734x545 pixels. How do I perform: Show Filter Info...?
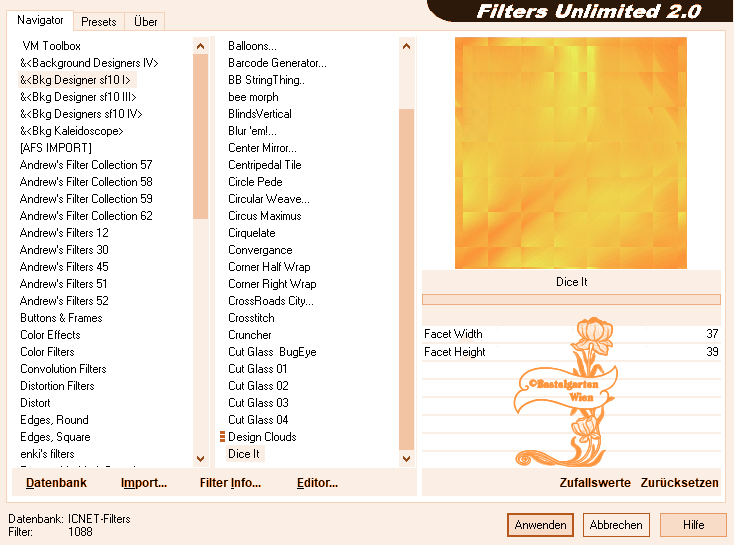point(230,483)
